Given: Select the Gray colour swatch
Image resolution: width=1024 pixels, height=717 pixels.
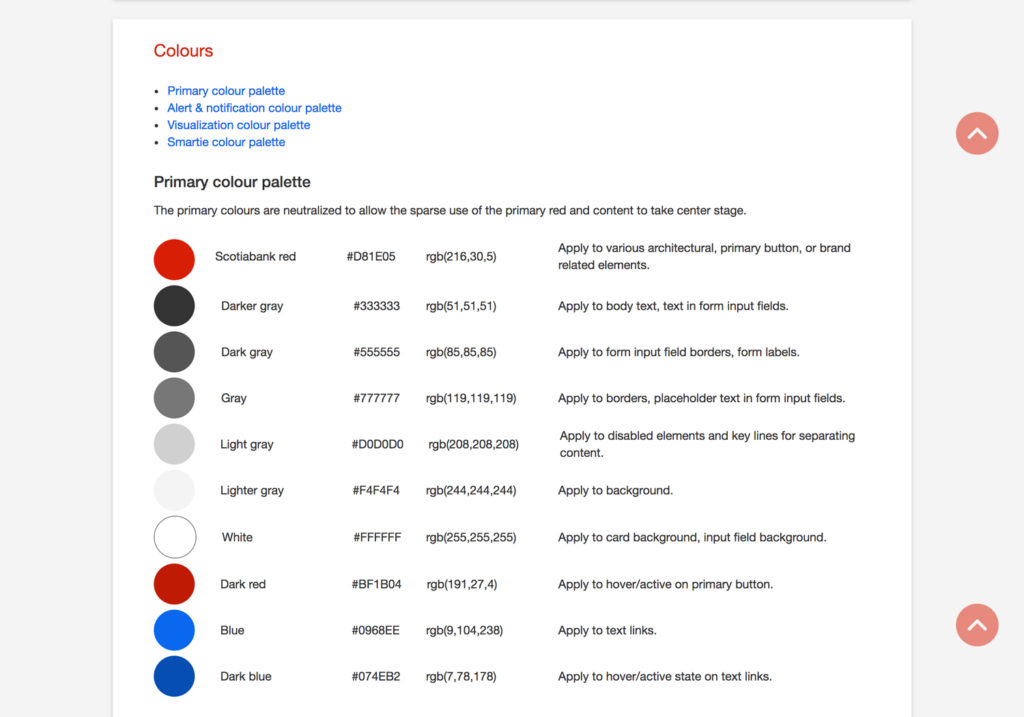Looking at the screenshot, I should click(x=174, y=397).
